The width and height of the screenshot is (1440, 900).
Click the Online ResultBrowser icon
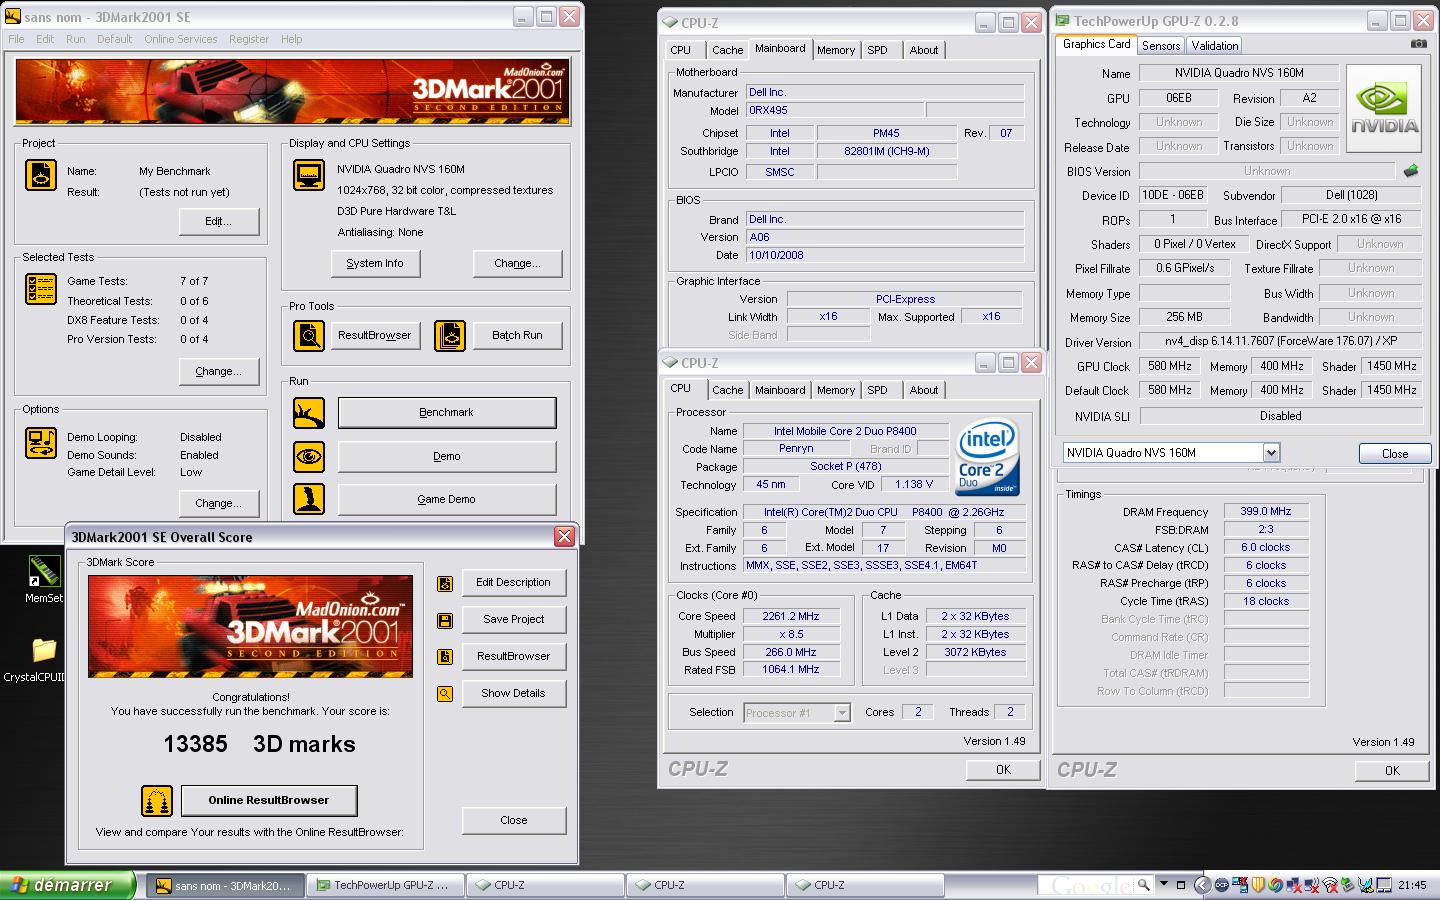coord(157,800)
